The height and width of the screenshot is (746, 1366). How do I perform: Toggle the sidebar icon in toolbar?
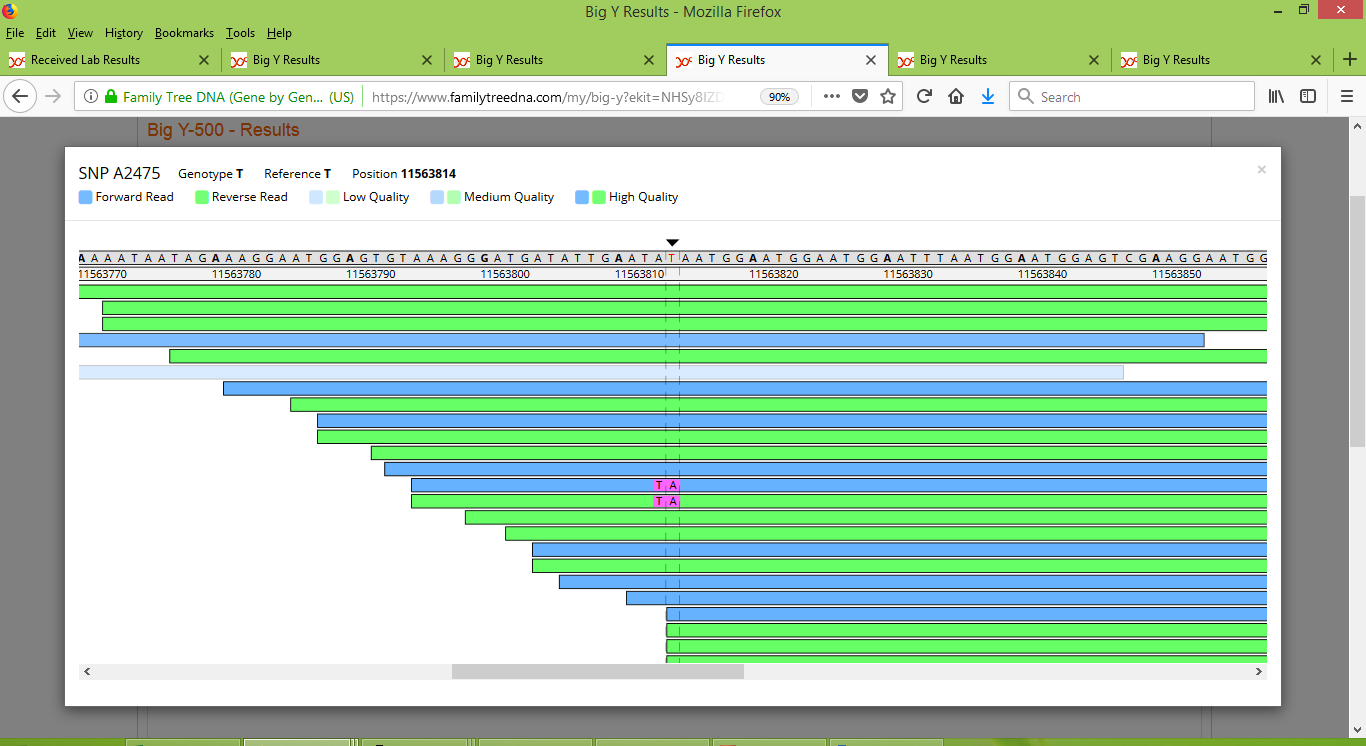(x=1308, y=97)
